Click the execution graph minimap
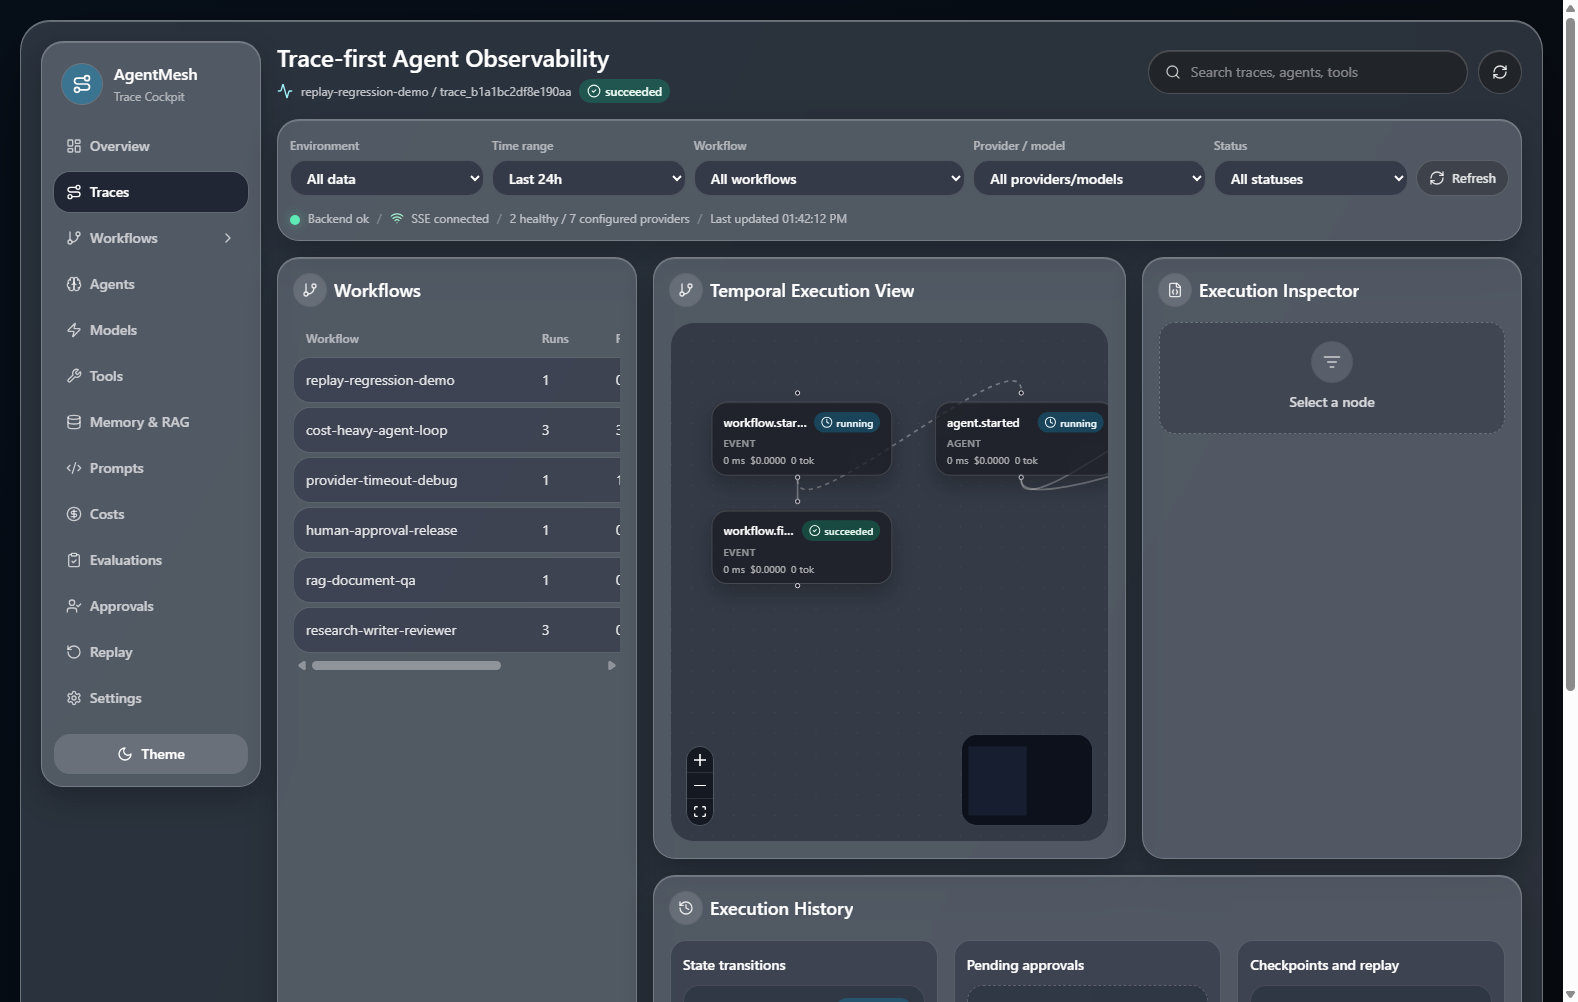Image resolution: width=1578 pixels, height=1002 pixels. [x=1027, y=780]
